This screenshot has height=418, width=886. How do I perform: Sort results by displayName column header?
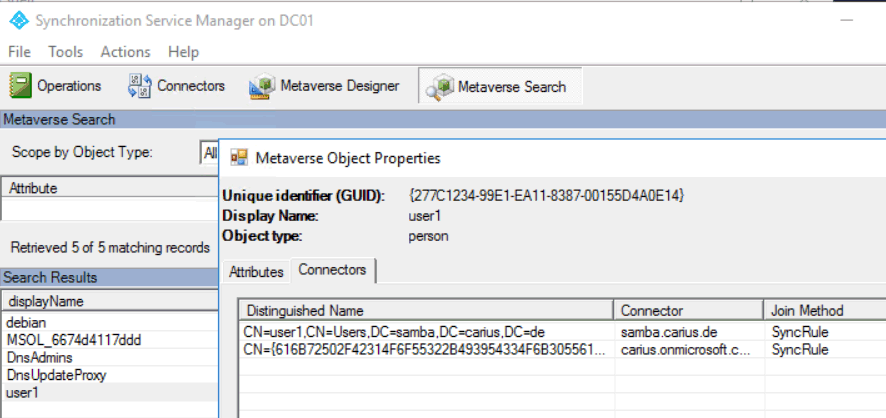point(110,302)
